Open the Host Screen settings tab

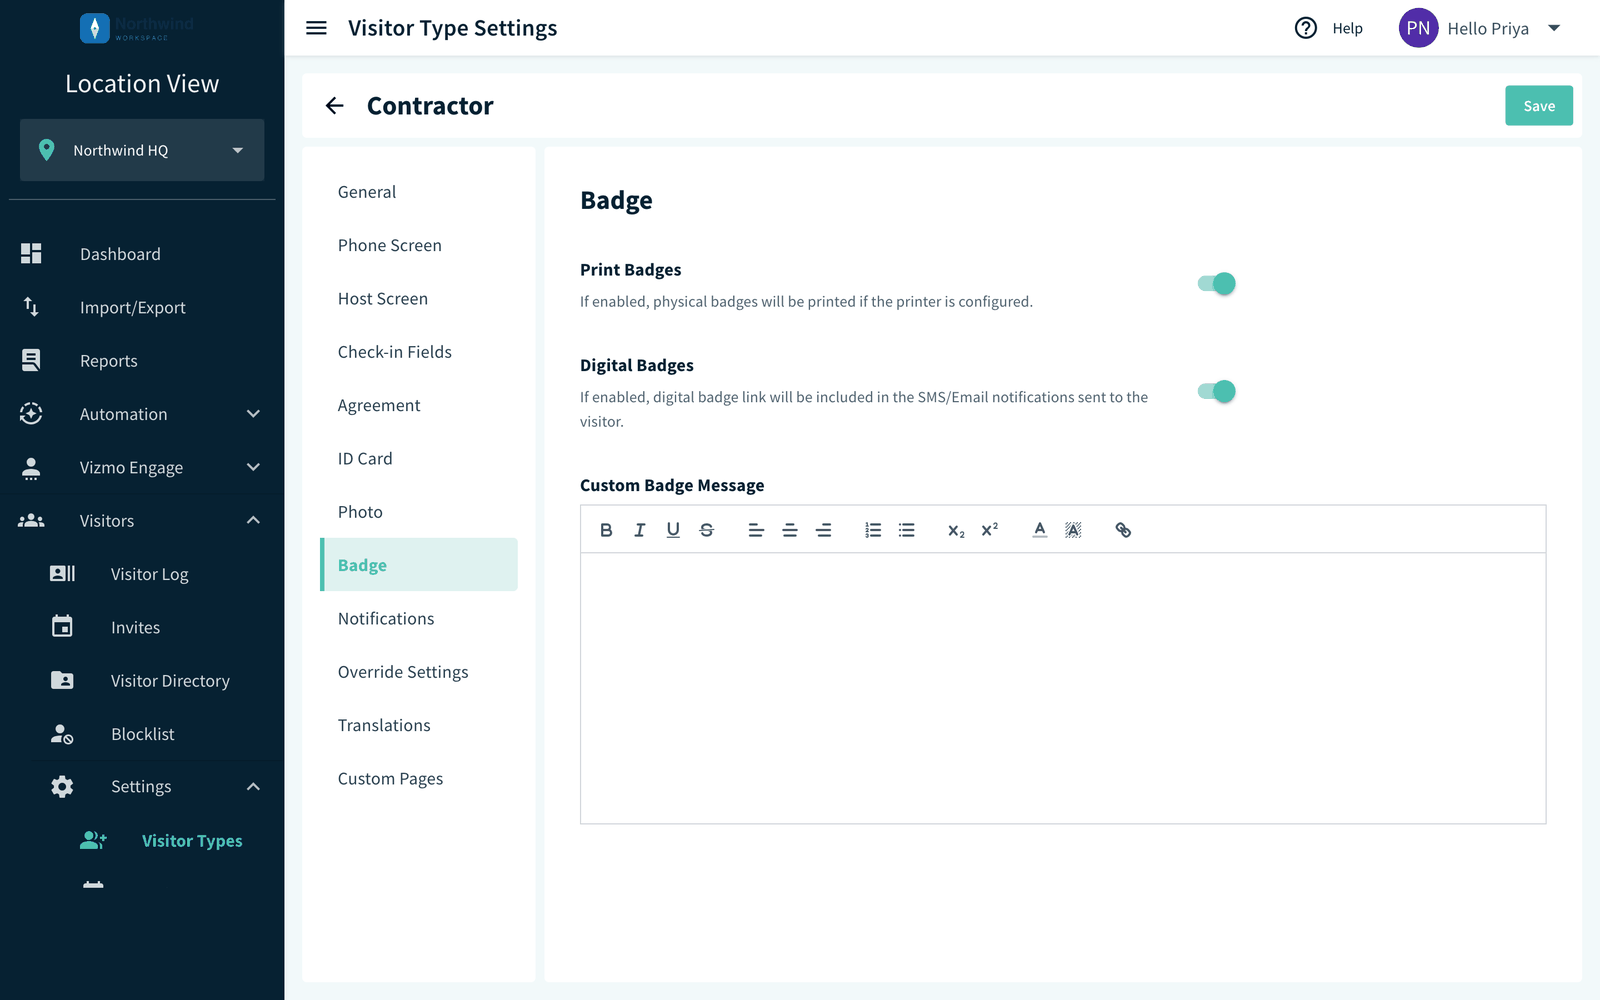pos(419,298)
